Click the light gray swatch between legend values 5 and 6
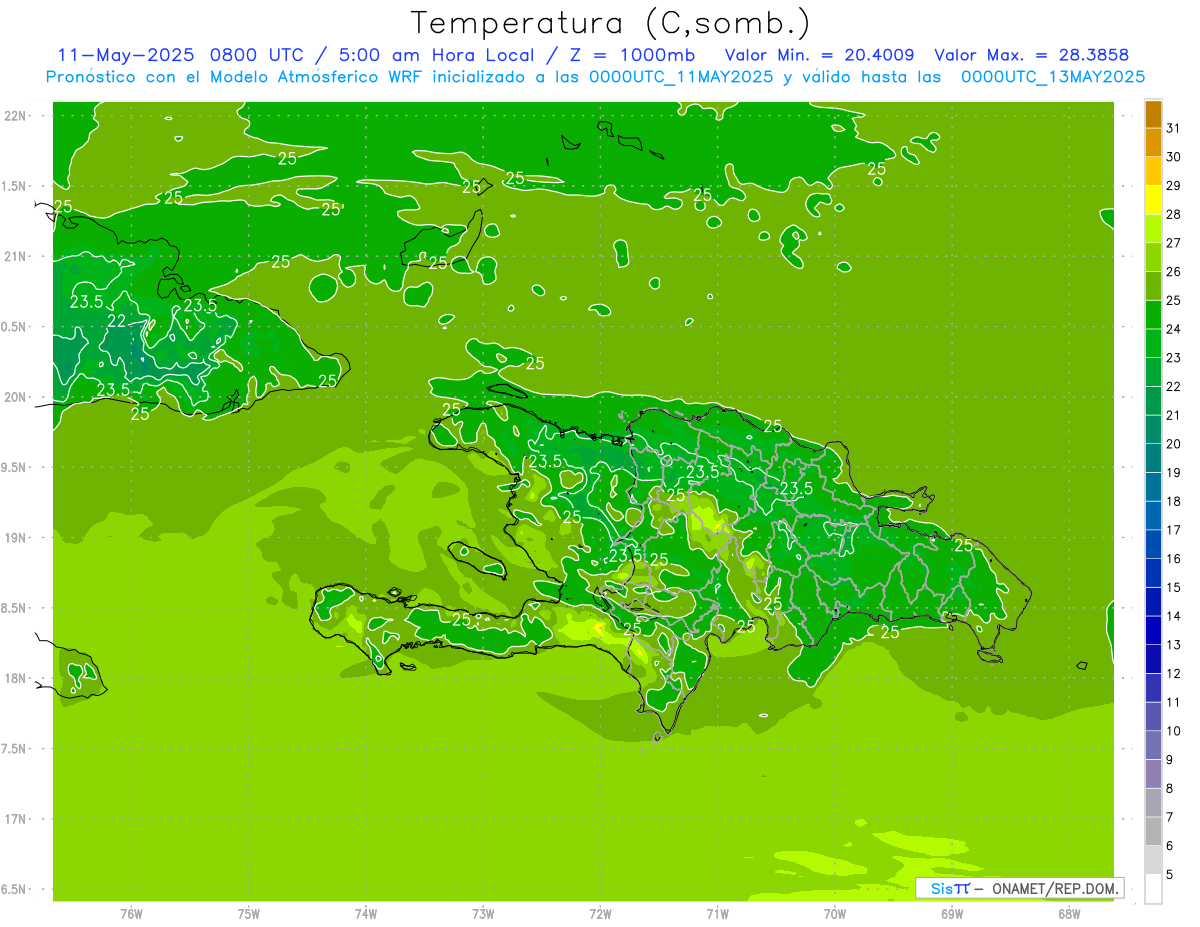 tap(1153, 860)
